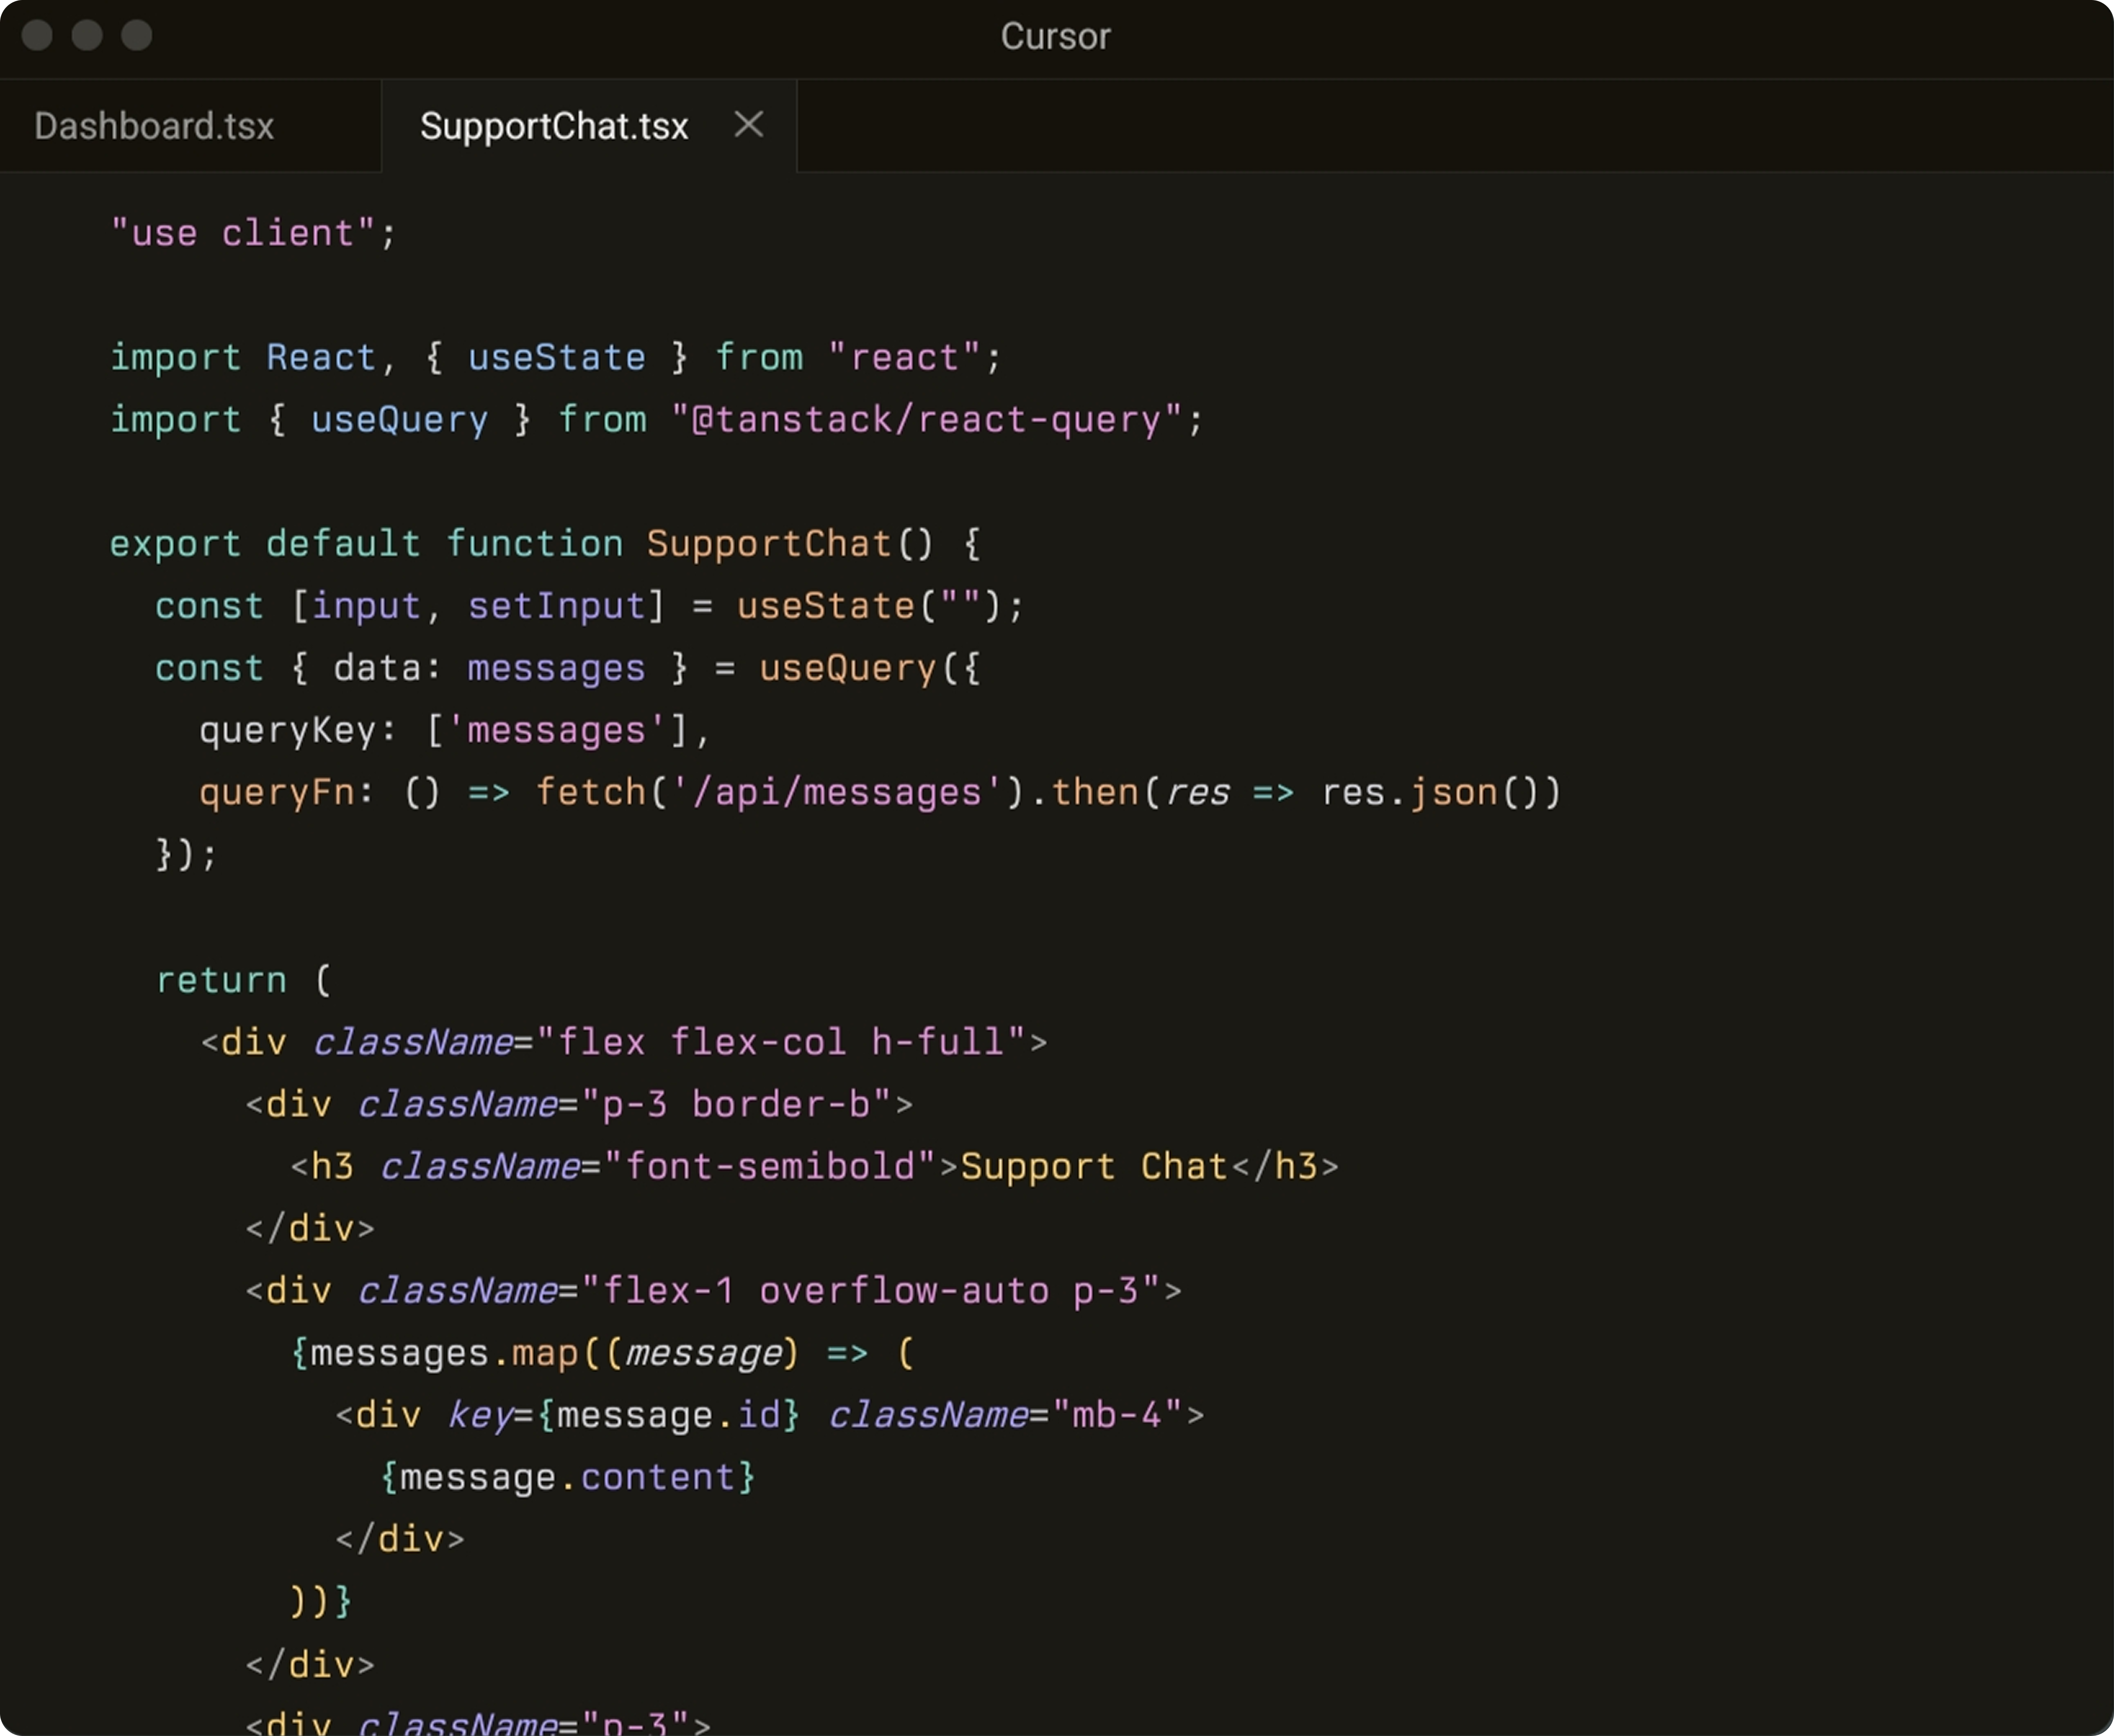The height and width of the screenshot is (1736, 2114).
Task: Click useState in the react import line
Action: coord(556,358)
